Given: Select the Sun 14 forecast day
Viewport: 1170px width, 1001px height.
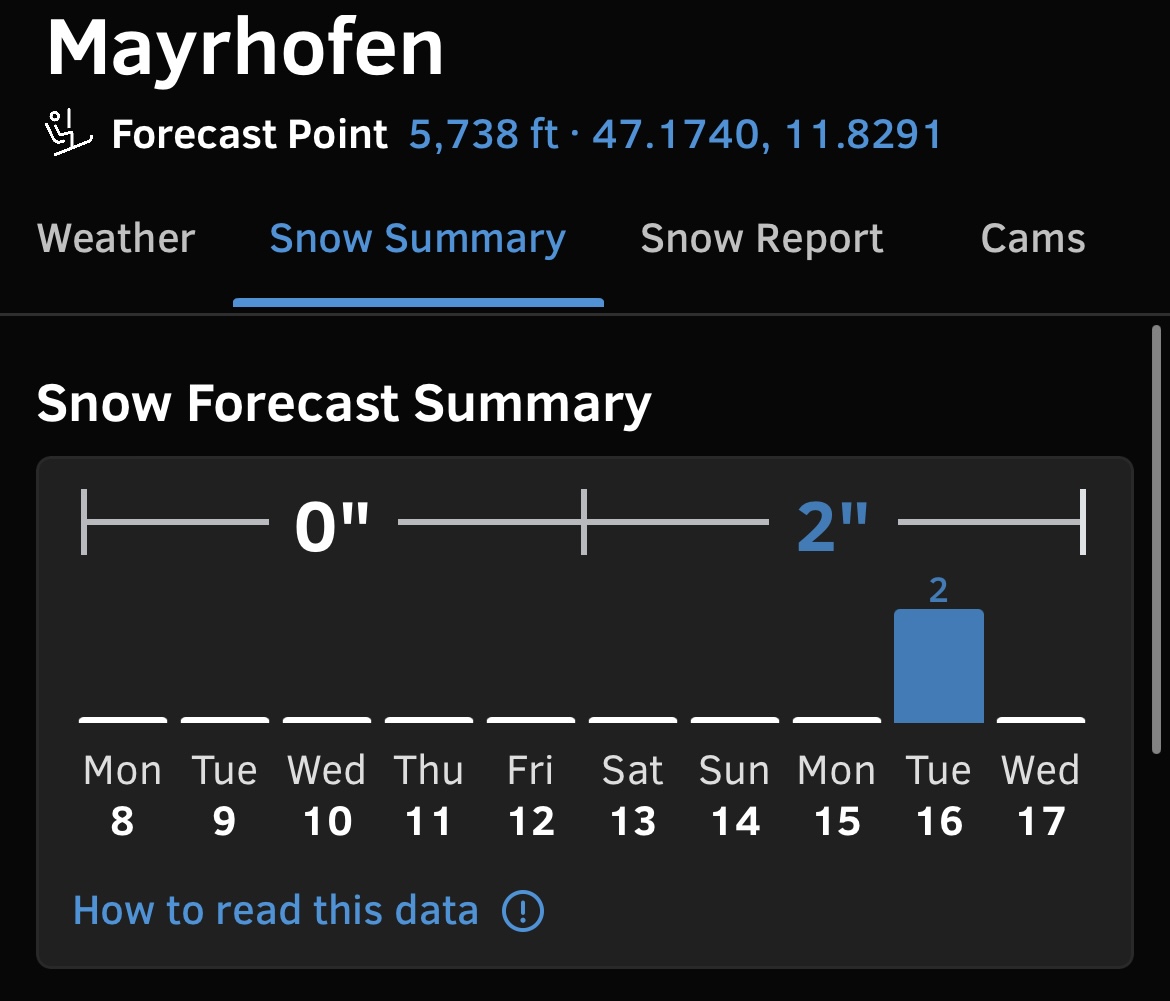Looking at the screenshot, I should 735,796.
